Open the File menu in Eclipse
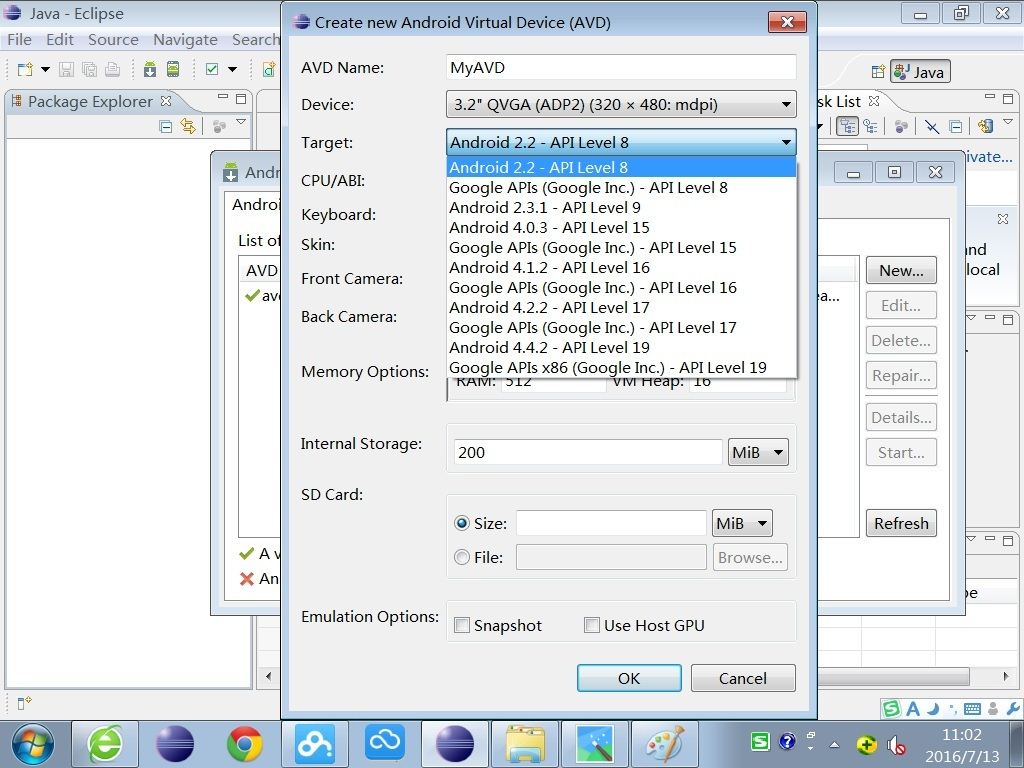This screenshot has width=1024, height=768. click(x=19, y=40)
